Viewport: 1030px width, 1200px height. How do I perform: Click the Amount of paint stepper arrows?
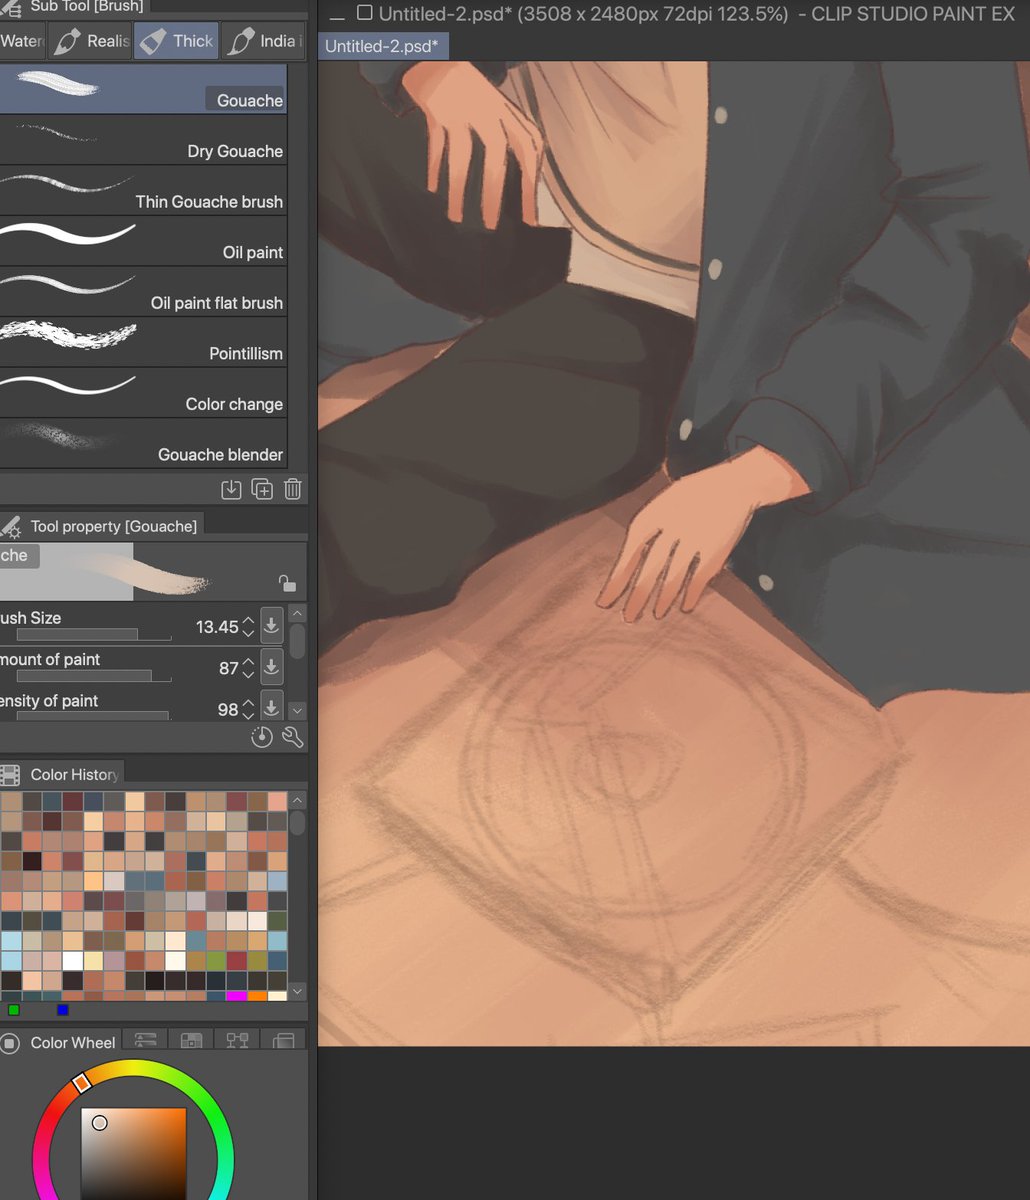[x=248, y=668]
